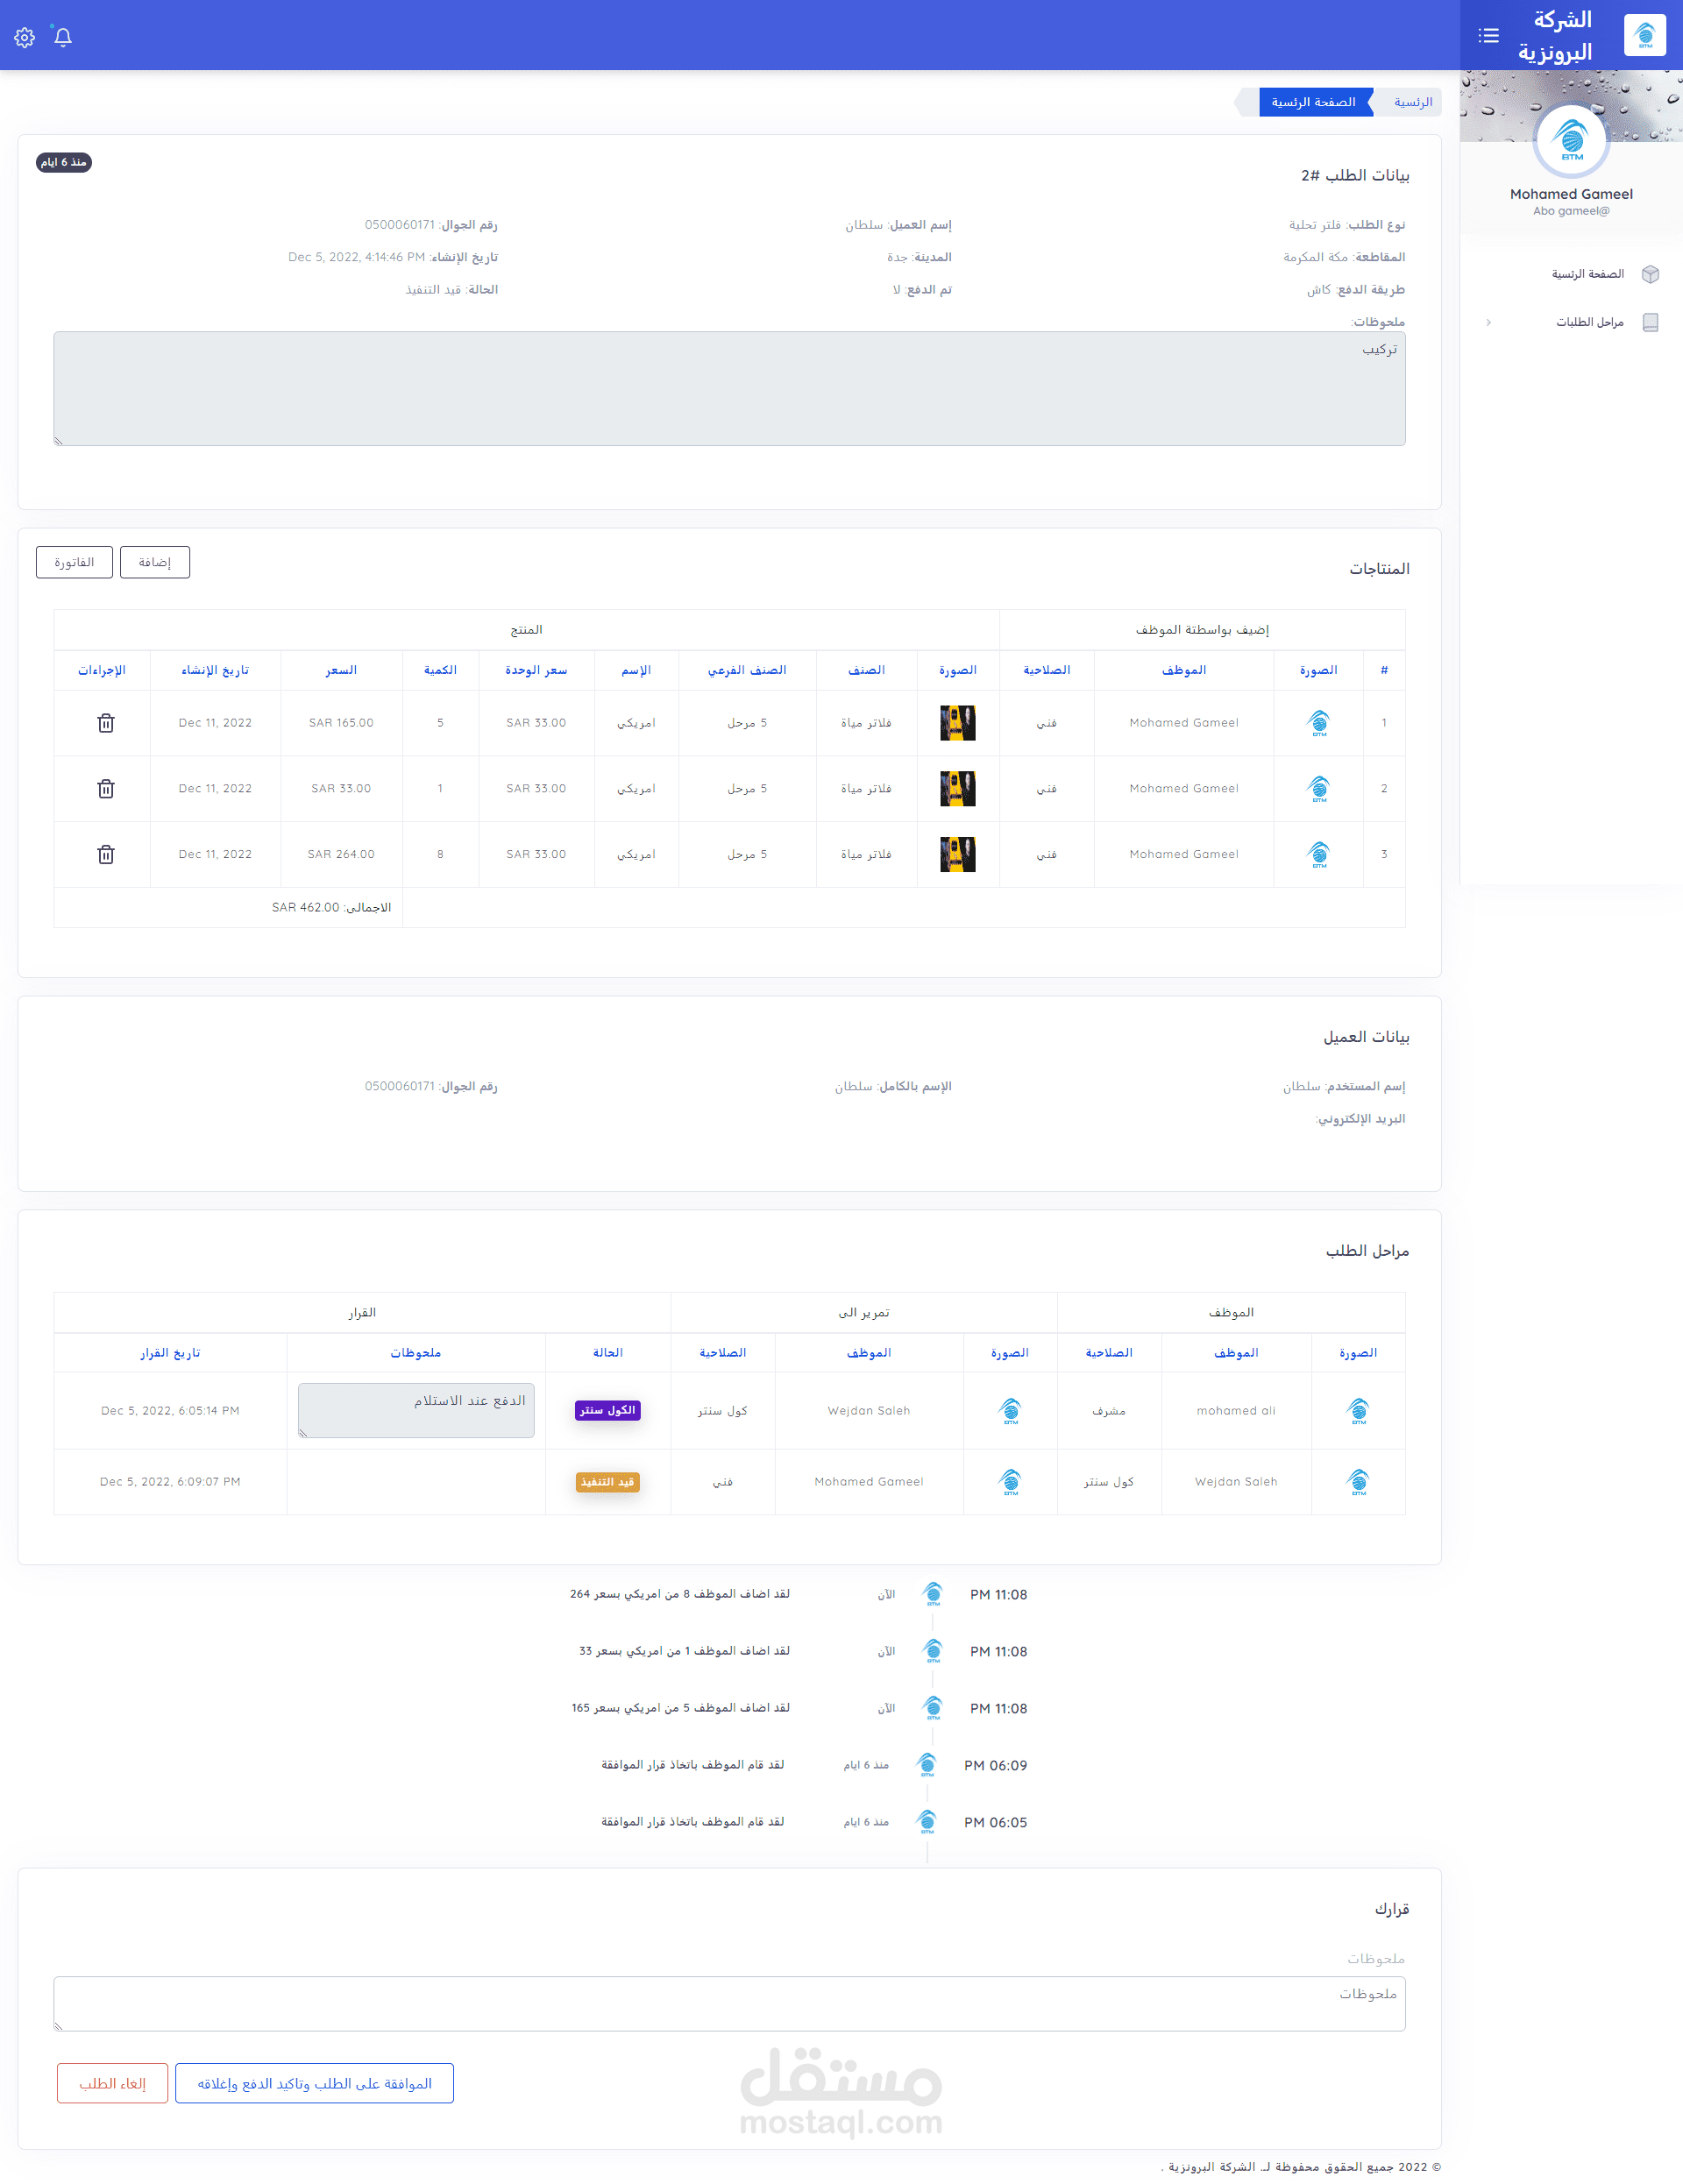Click the first product's thumbnail image
This screenshot has width=1683, height=2184.
[x=957, y=723]
